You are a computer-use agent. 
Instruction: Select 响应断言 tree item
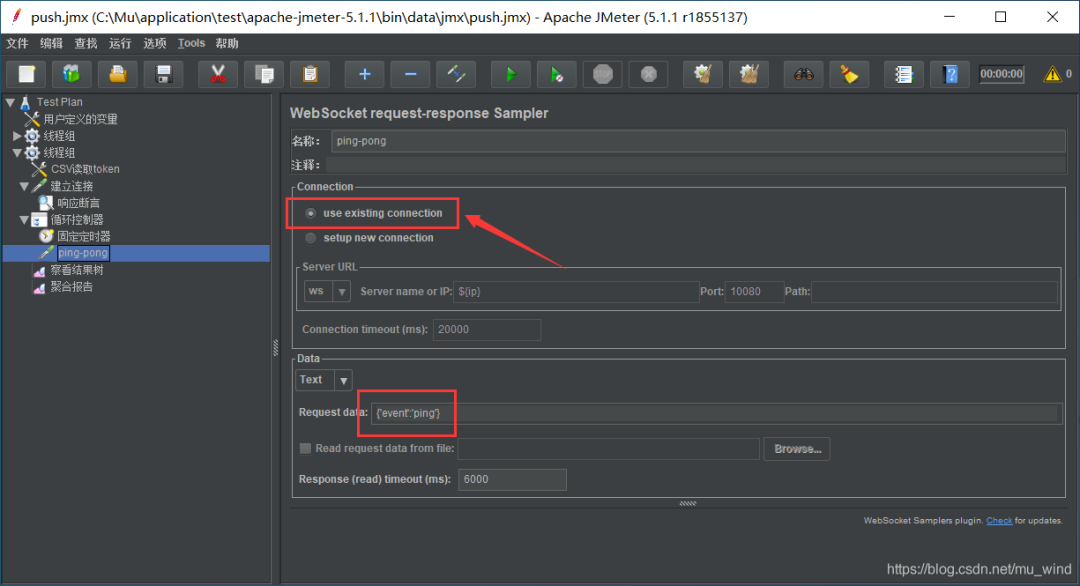click(x=79, y=203)
